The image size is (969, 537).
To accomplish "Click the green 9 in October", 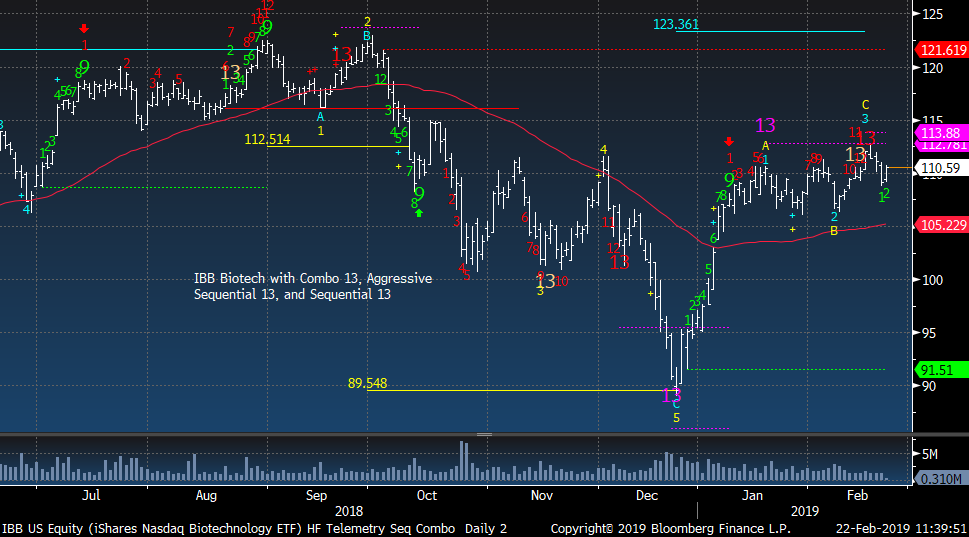I will tap(420, 194).
